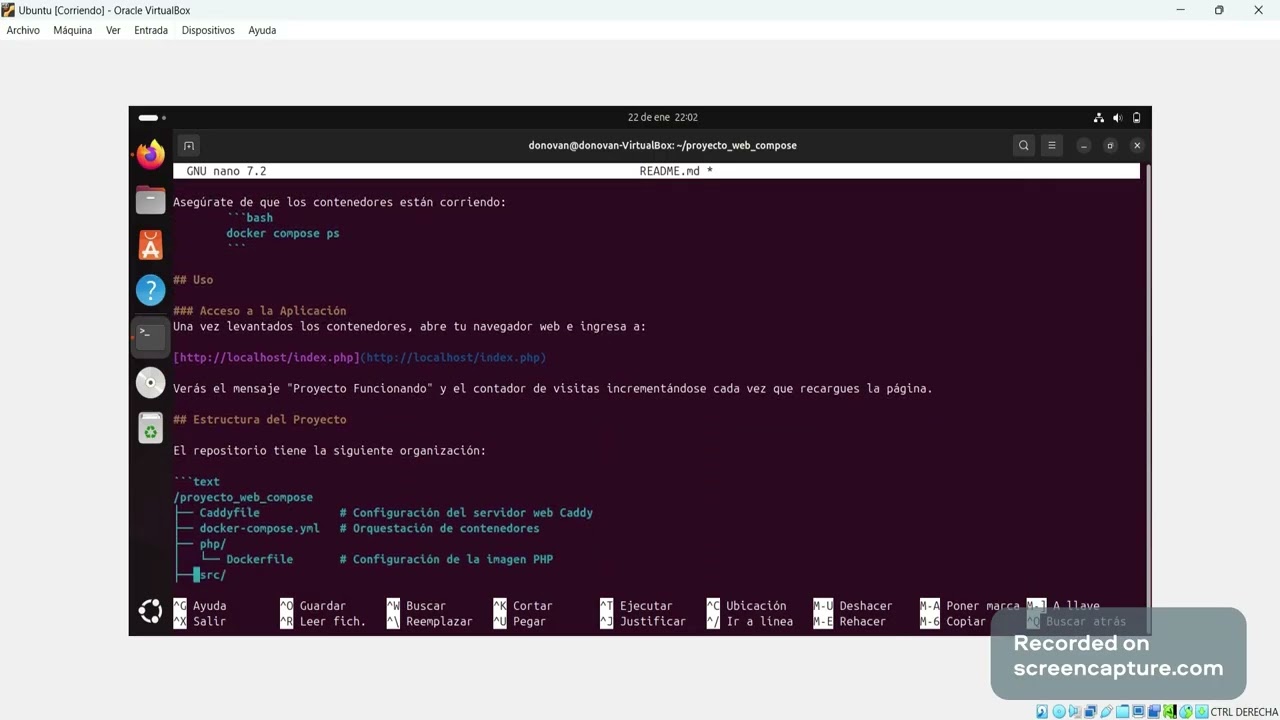
Task: Click the '## Estructura del Proyecto' heading
Action: 260,420
